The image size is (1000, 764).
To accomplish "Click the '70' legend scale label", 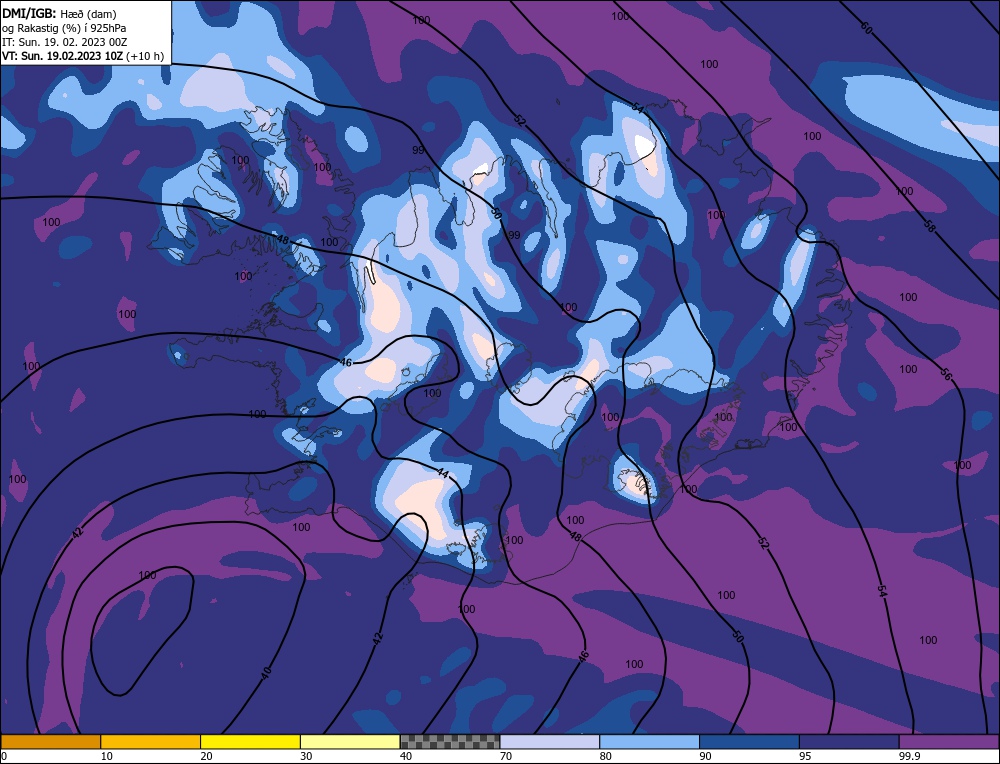I will tap(506, 756).
